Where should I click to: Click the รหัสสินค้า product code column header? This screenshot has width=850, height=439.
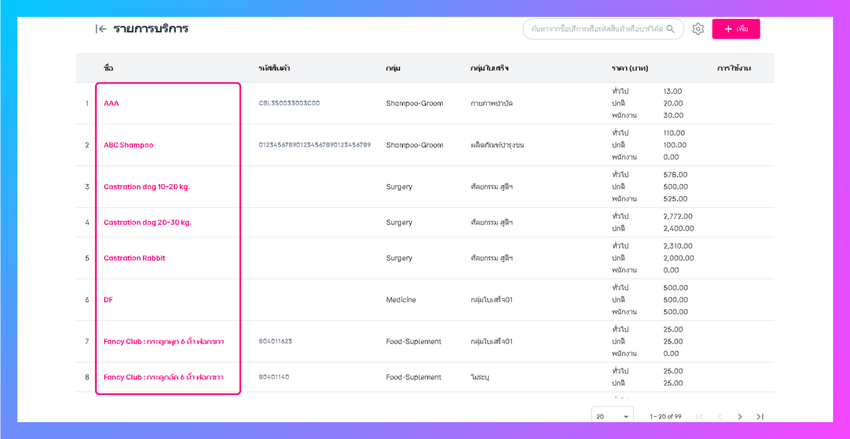coord(274,68)
